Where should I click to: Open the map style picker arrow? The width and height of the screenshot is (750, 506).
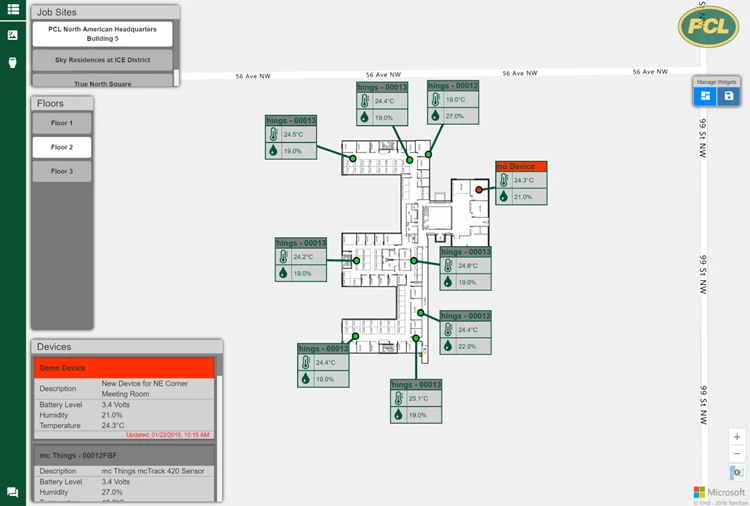pos(737,472)
